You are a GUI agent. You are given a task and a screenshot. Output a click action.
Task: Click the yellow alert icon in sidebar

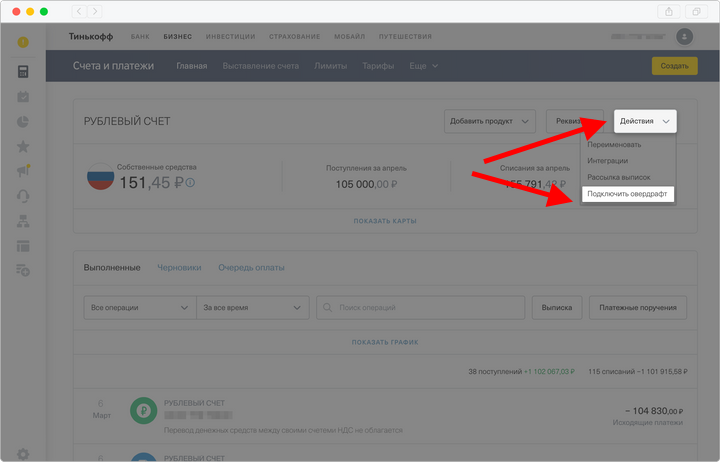point(23,42)
